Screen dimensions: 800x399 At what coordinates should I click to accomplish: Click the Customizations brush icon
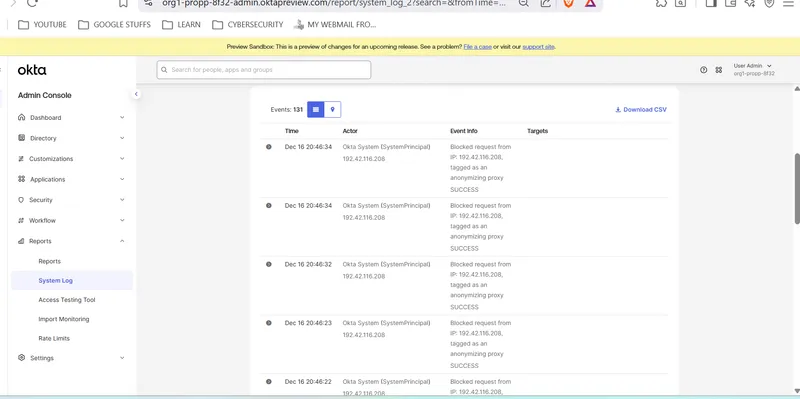click(x=21, y=159)
